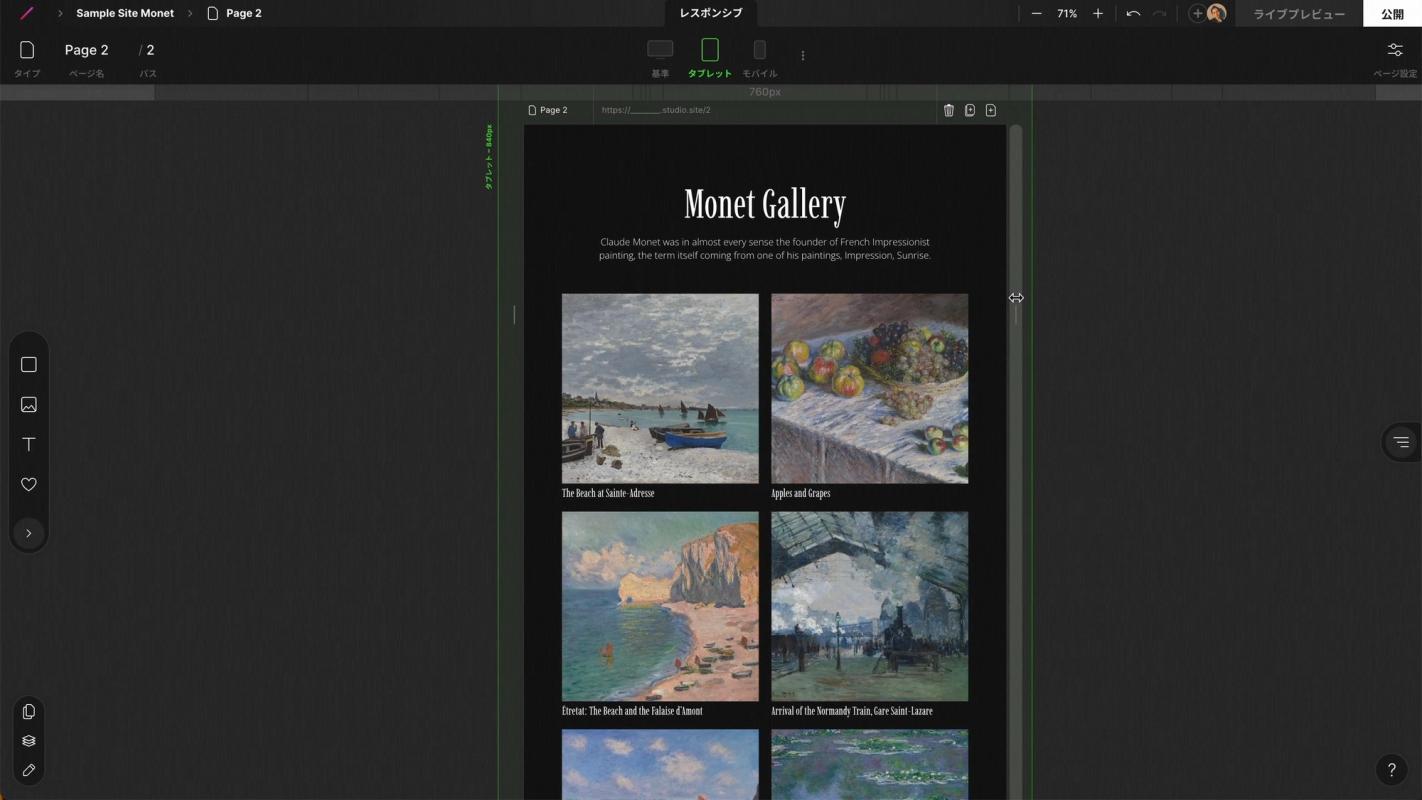
Task: Select the レスポンシブ tab
Action: pos(711,13)
